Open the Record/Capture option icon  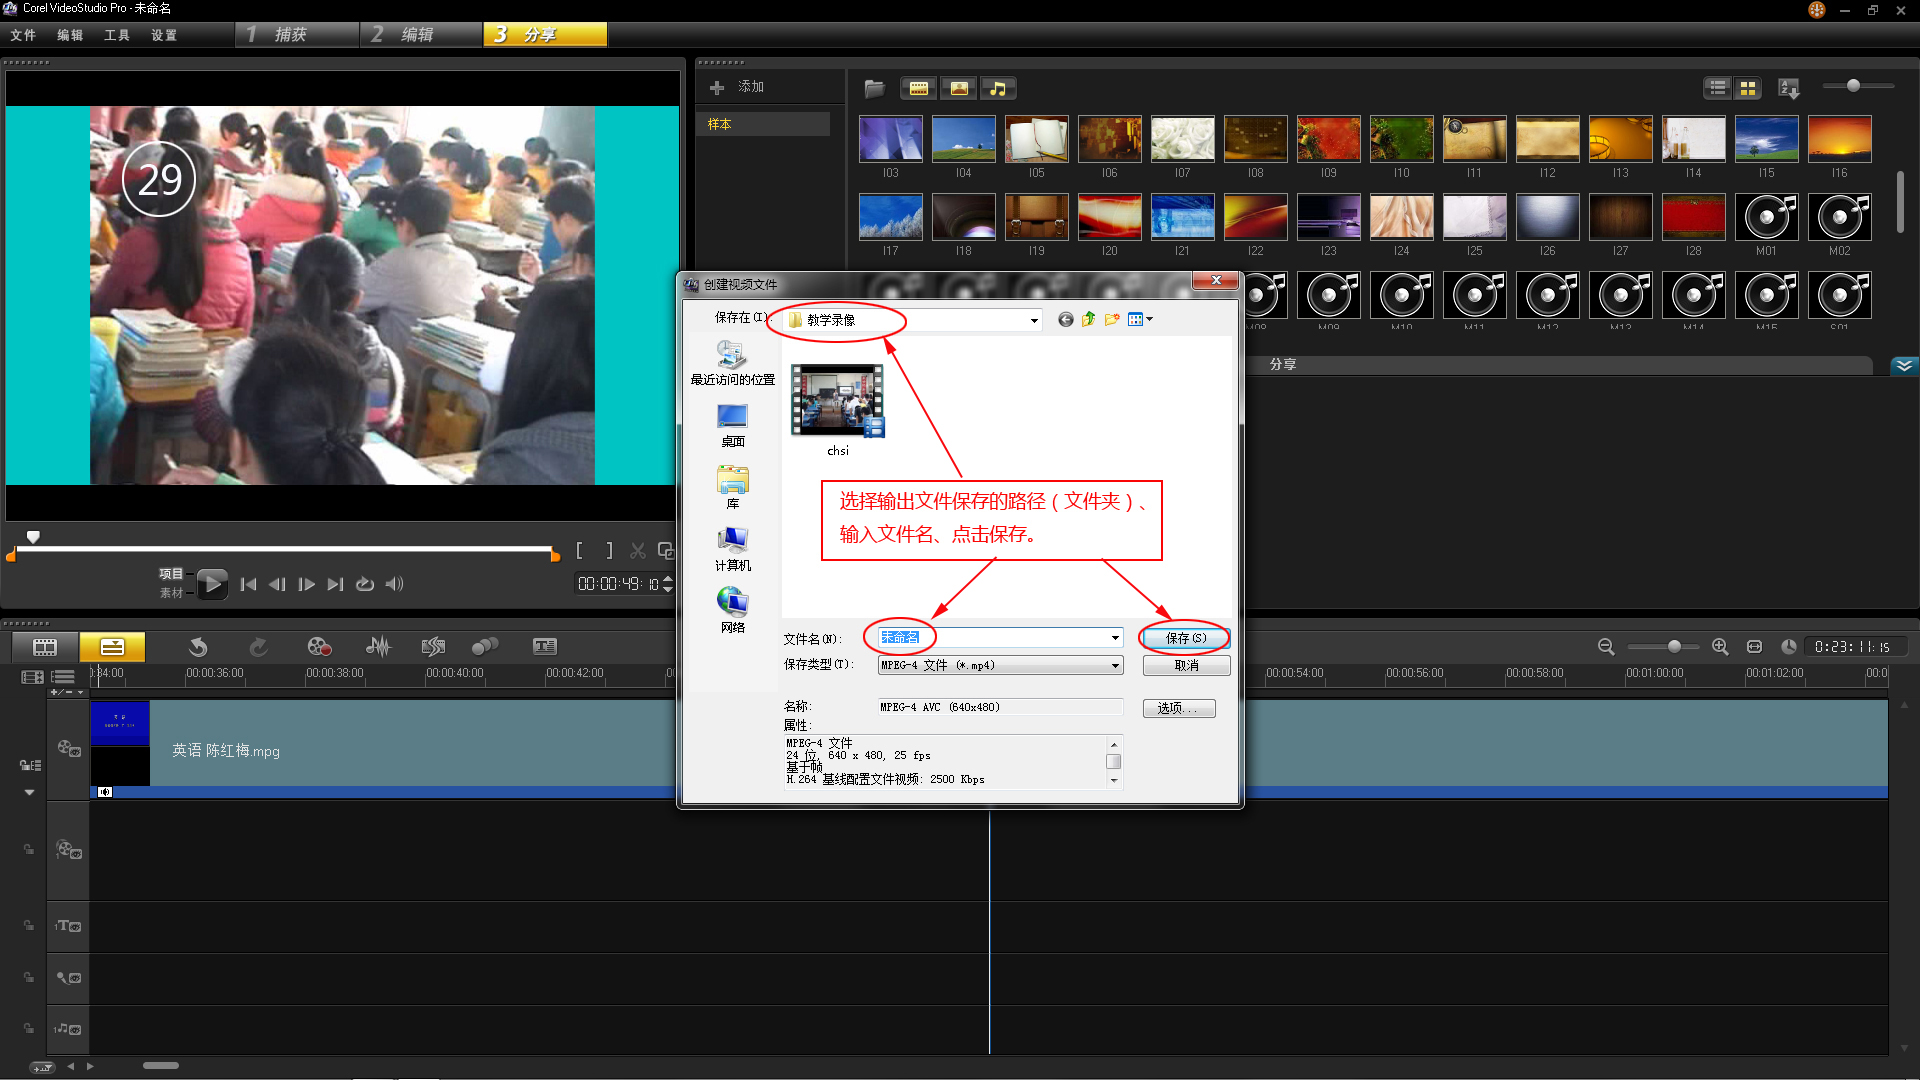coord(319,647)
